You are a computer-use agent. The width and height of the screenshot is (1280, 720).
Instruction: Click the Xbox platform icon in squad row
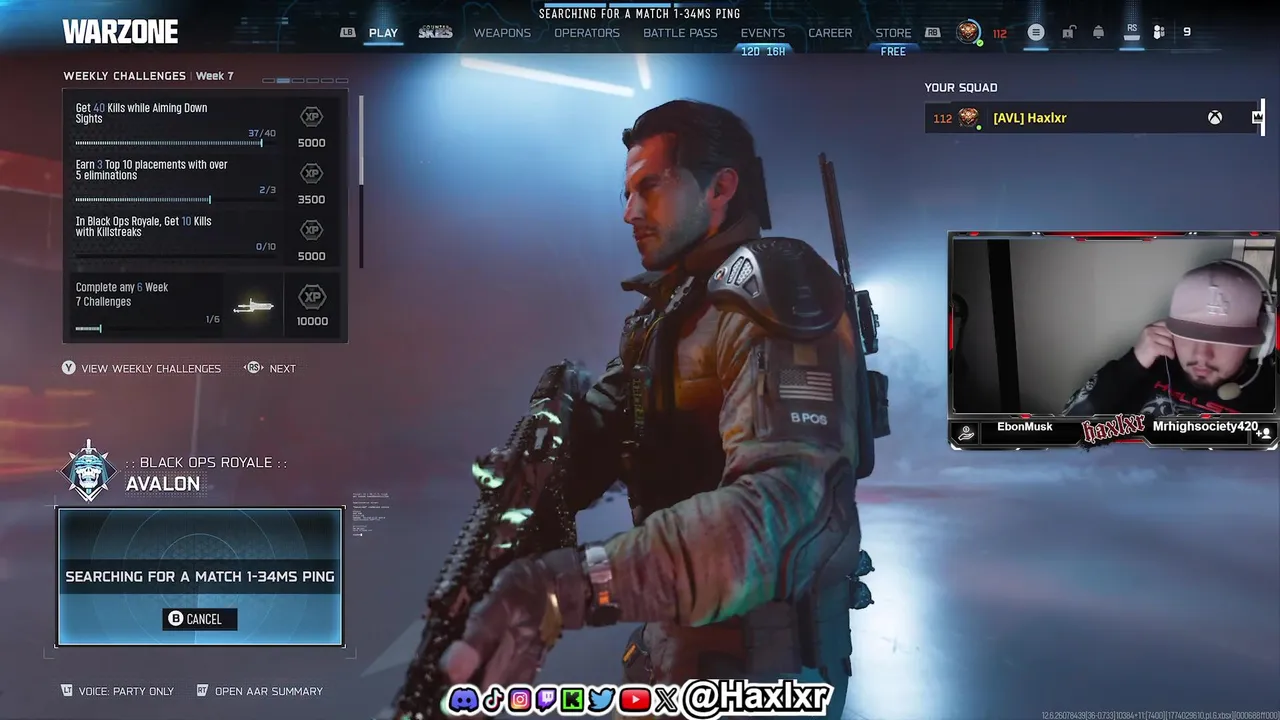[1214, 118]
